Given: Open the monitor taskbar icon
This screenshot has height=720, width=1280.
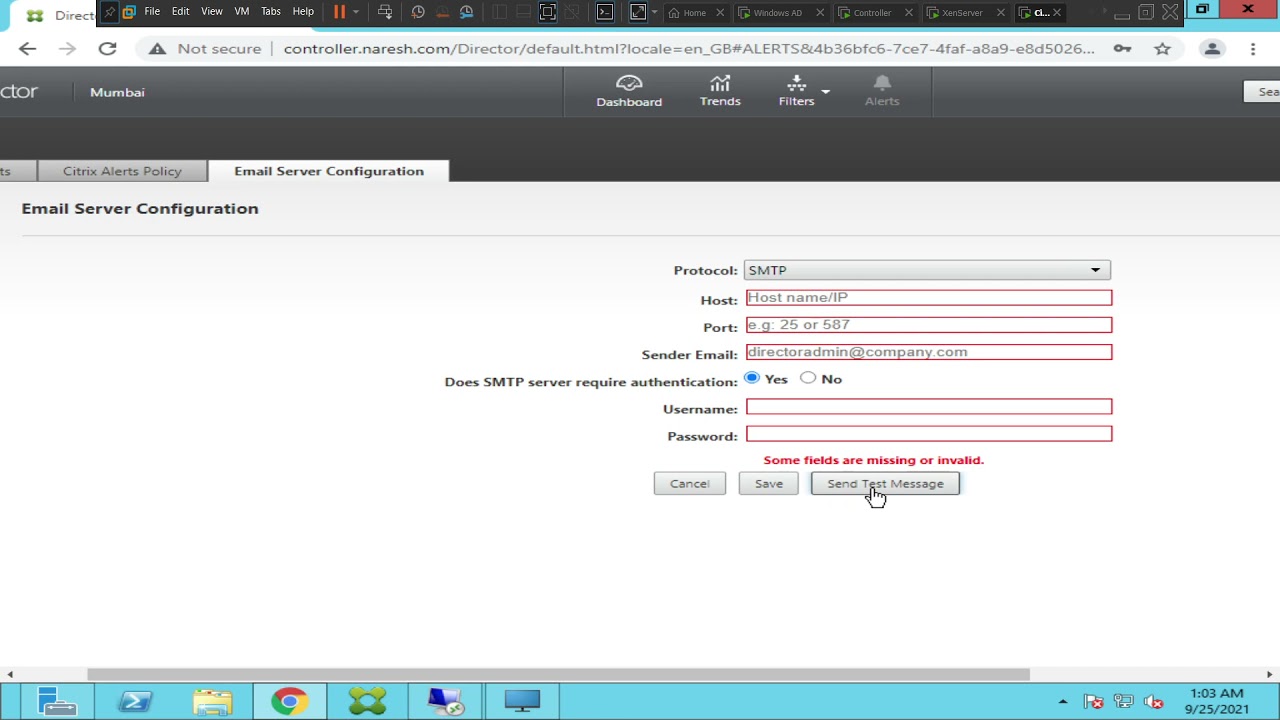Looking at the screenshot, I should tap(521, 702).
